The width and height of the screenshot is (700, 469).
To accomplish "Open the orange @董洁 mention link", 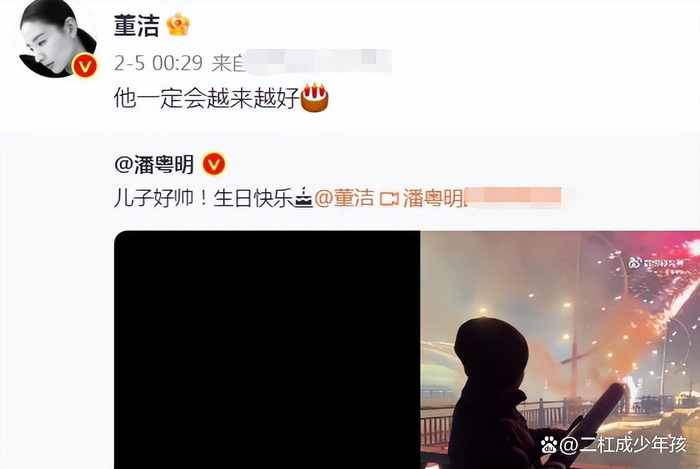I will pyautogui.click(x=344, y=198).
